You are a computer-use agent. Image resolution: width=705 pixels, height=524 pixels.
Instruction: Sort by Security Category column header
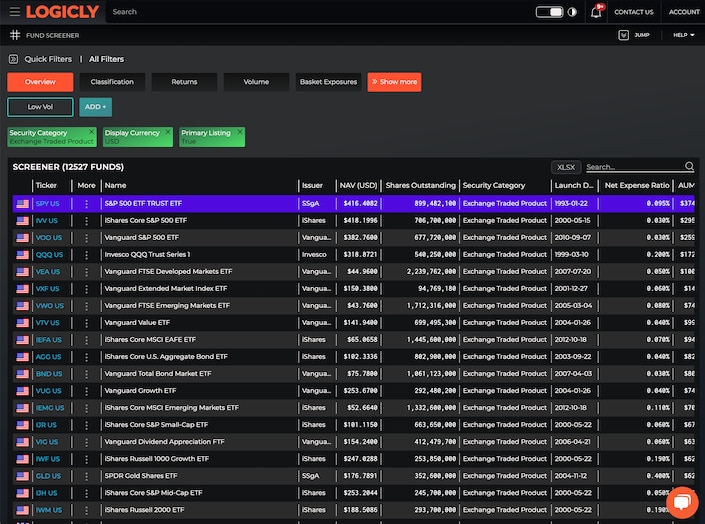494,185
